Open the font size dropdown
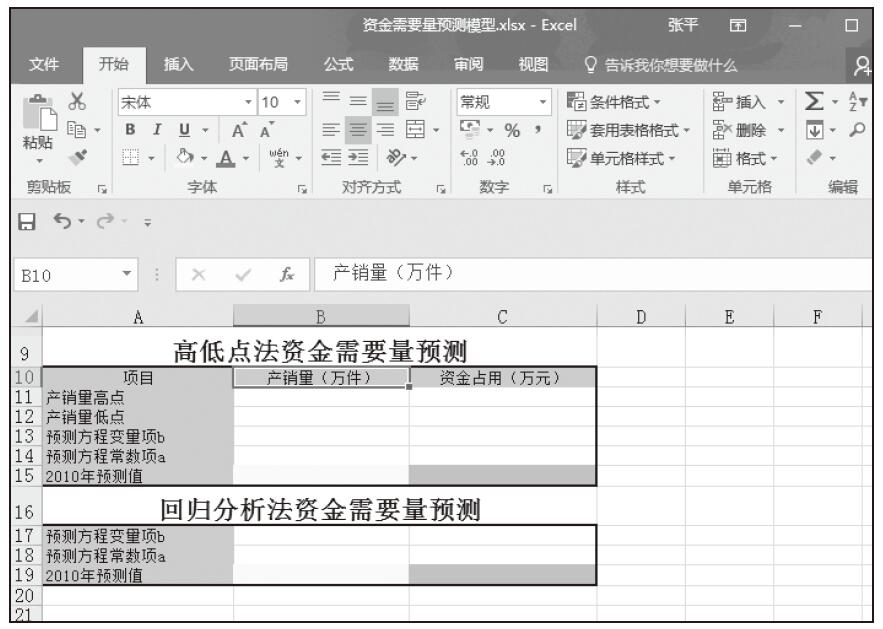This screenshot has width=883, height=629. point(296,102)
